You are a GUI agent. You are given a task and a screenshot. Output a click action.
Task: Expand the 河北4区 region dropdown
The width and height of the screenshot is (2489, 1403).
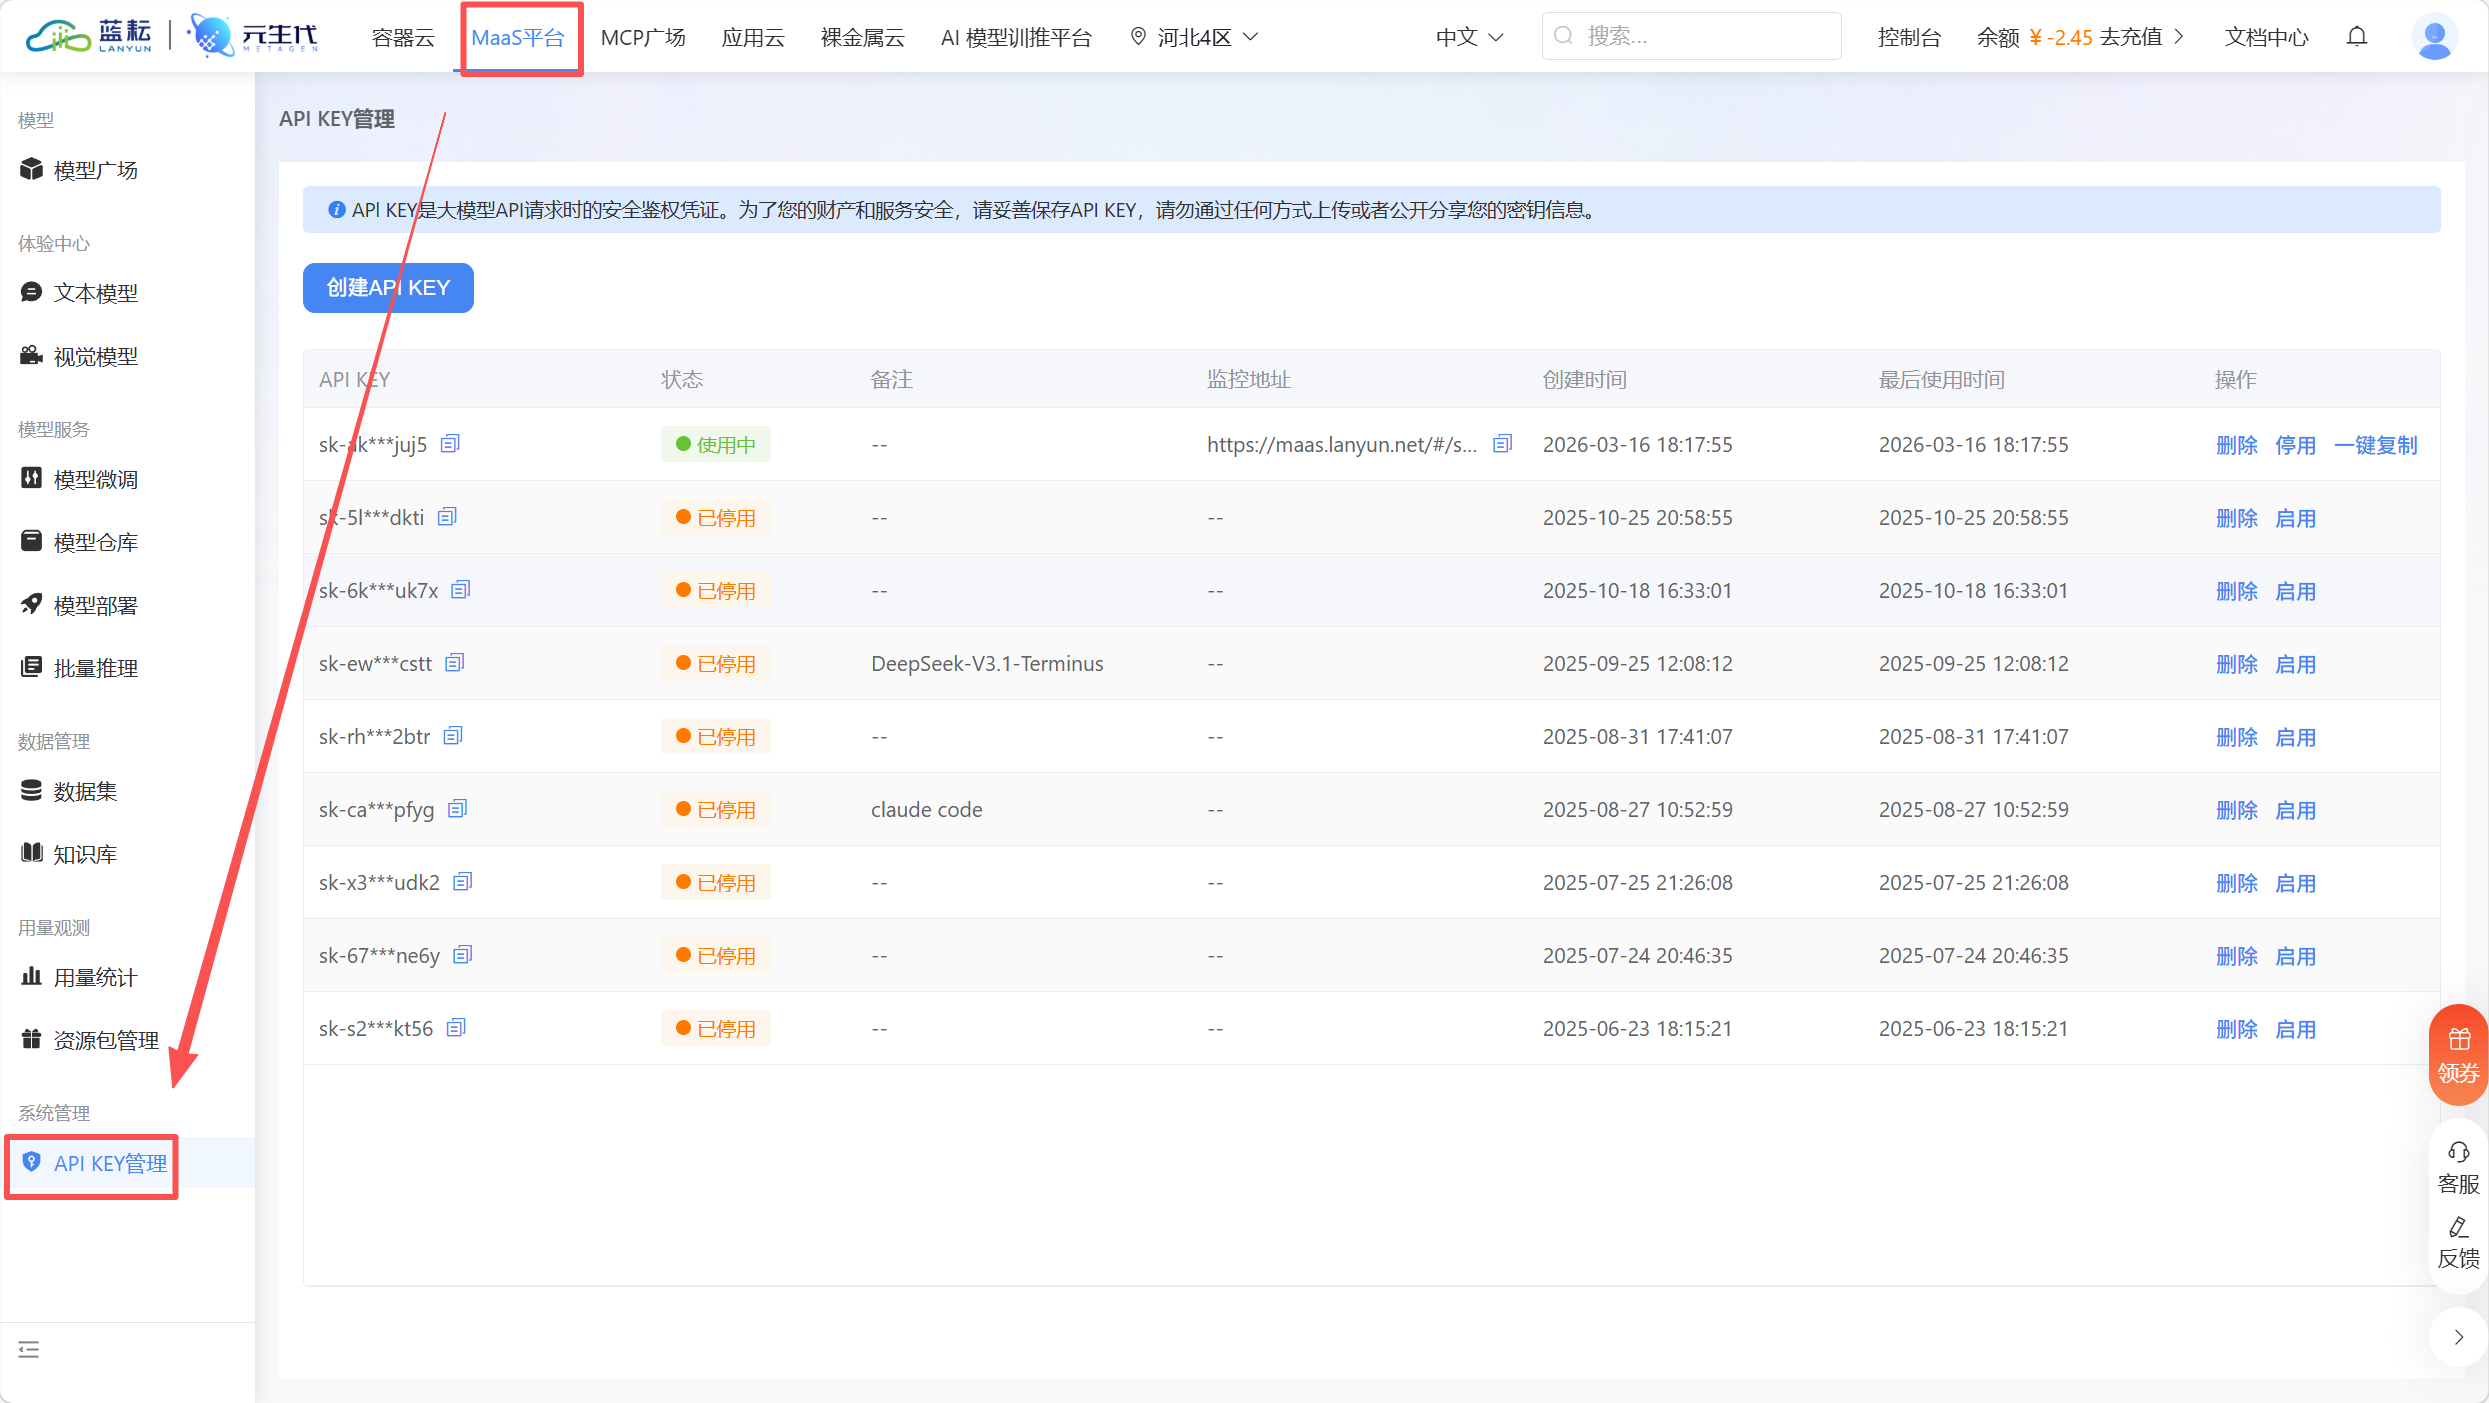pyautogui.click(x=1194, y=37)
